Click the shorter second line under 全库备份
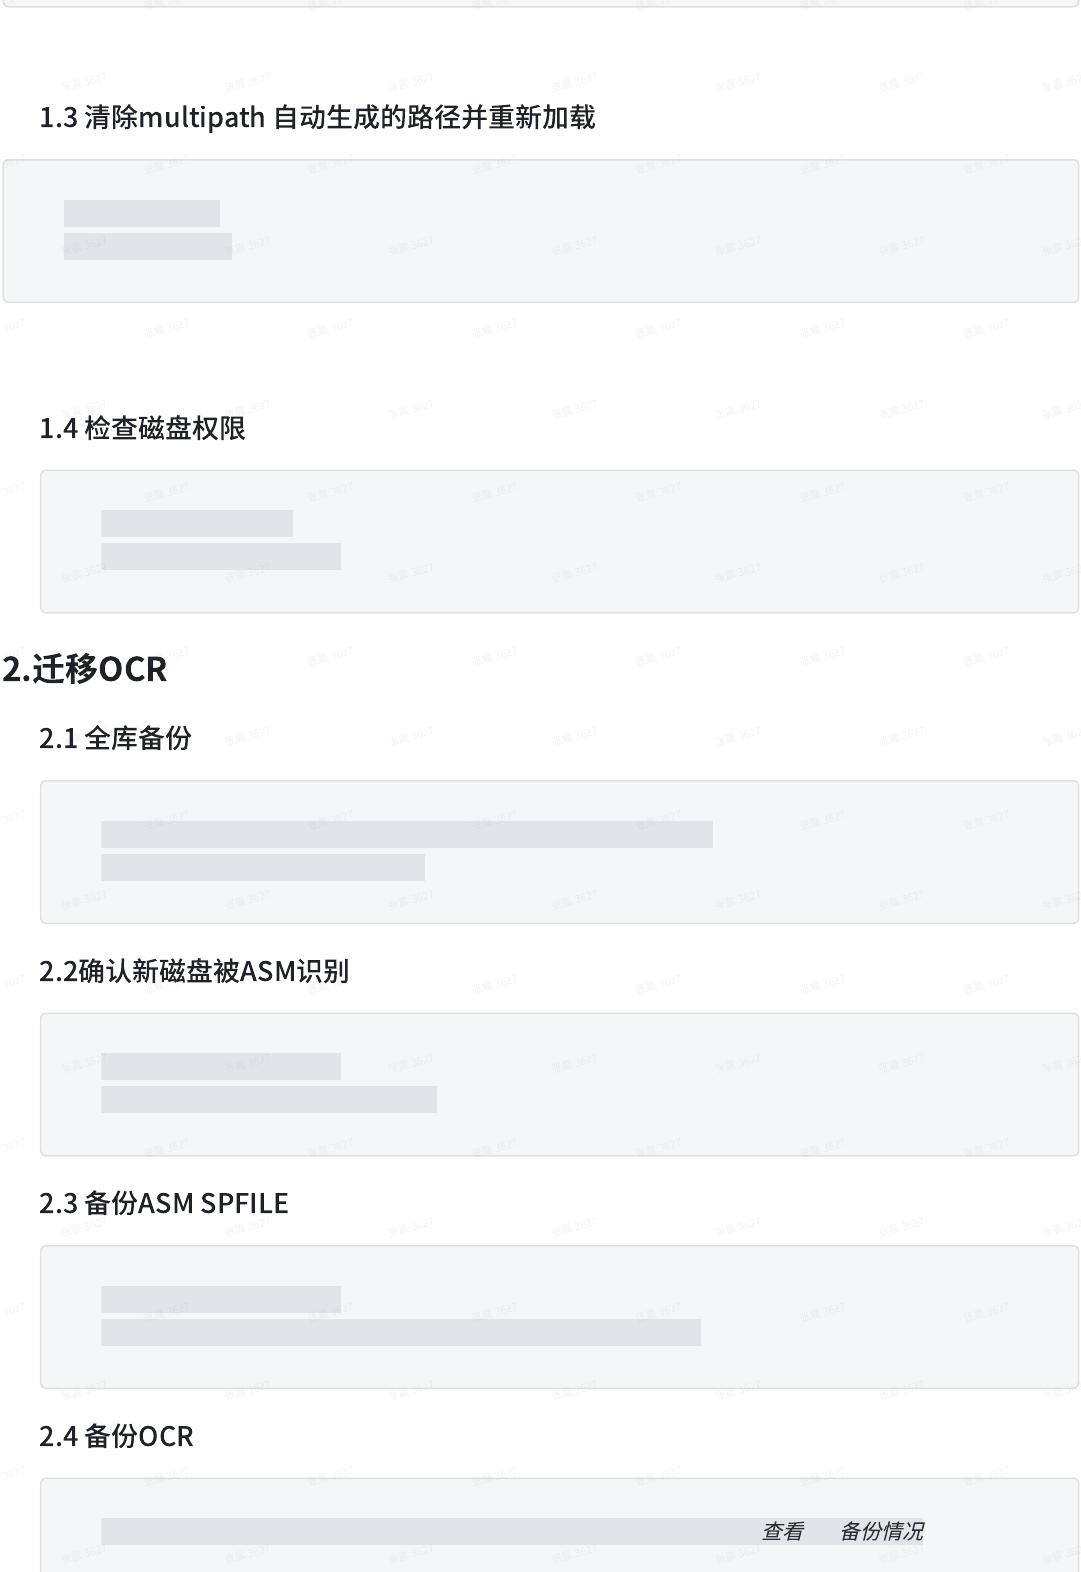1081x1572 pixels. point(263,867)
